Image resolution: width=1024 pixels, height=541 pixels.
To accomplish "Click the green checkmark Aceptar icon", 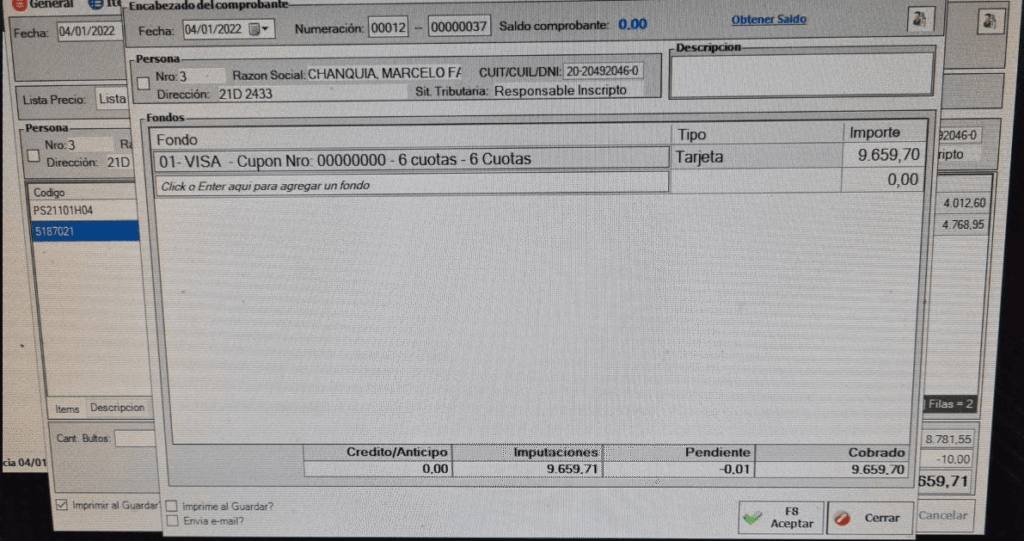I will pos(753,518).
